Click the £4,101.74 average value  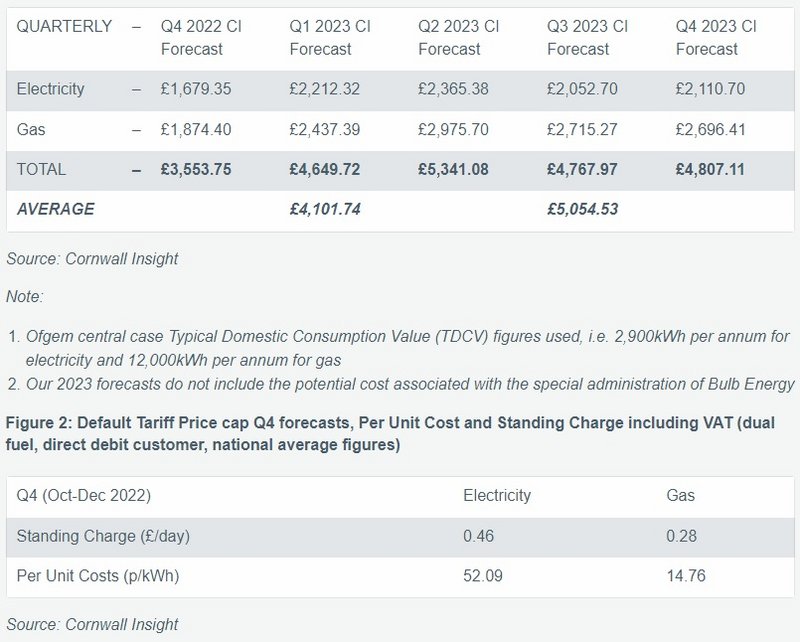pos(325,209)
